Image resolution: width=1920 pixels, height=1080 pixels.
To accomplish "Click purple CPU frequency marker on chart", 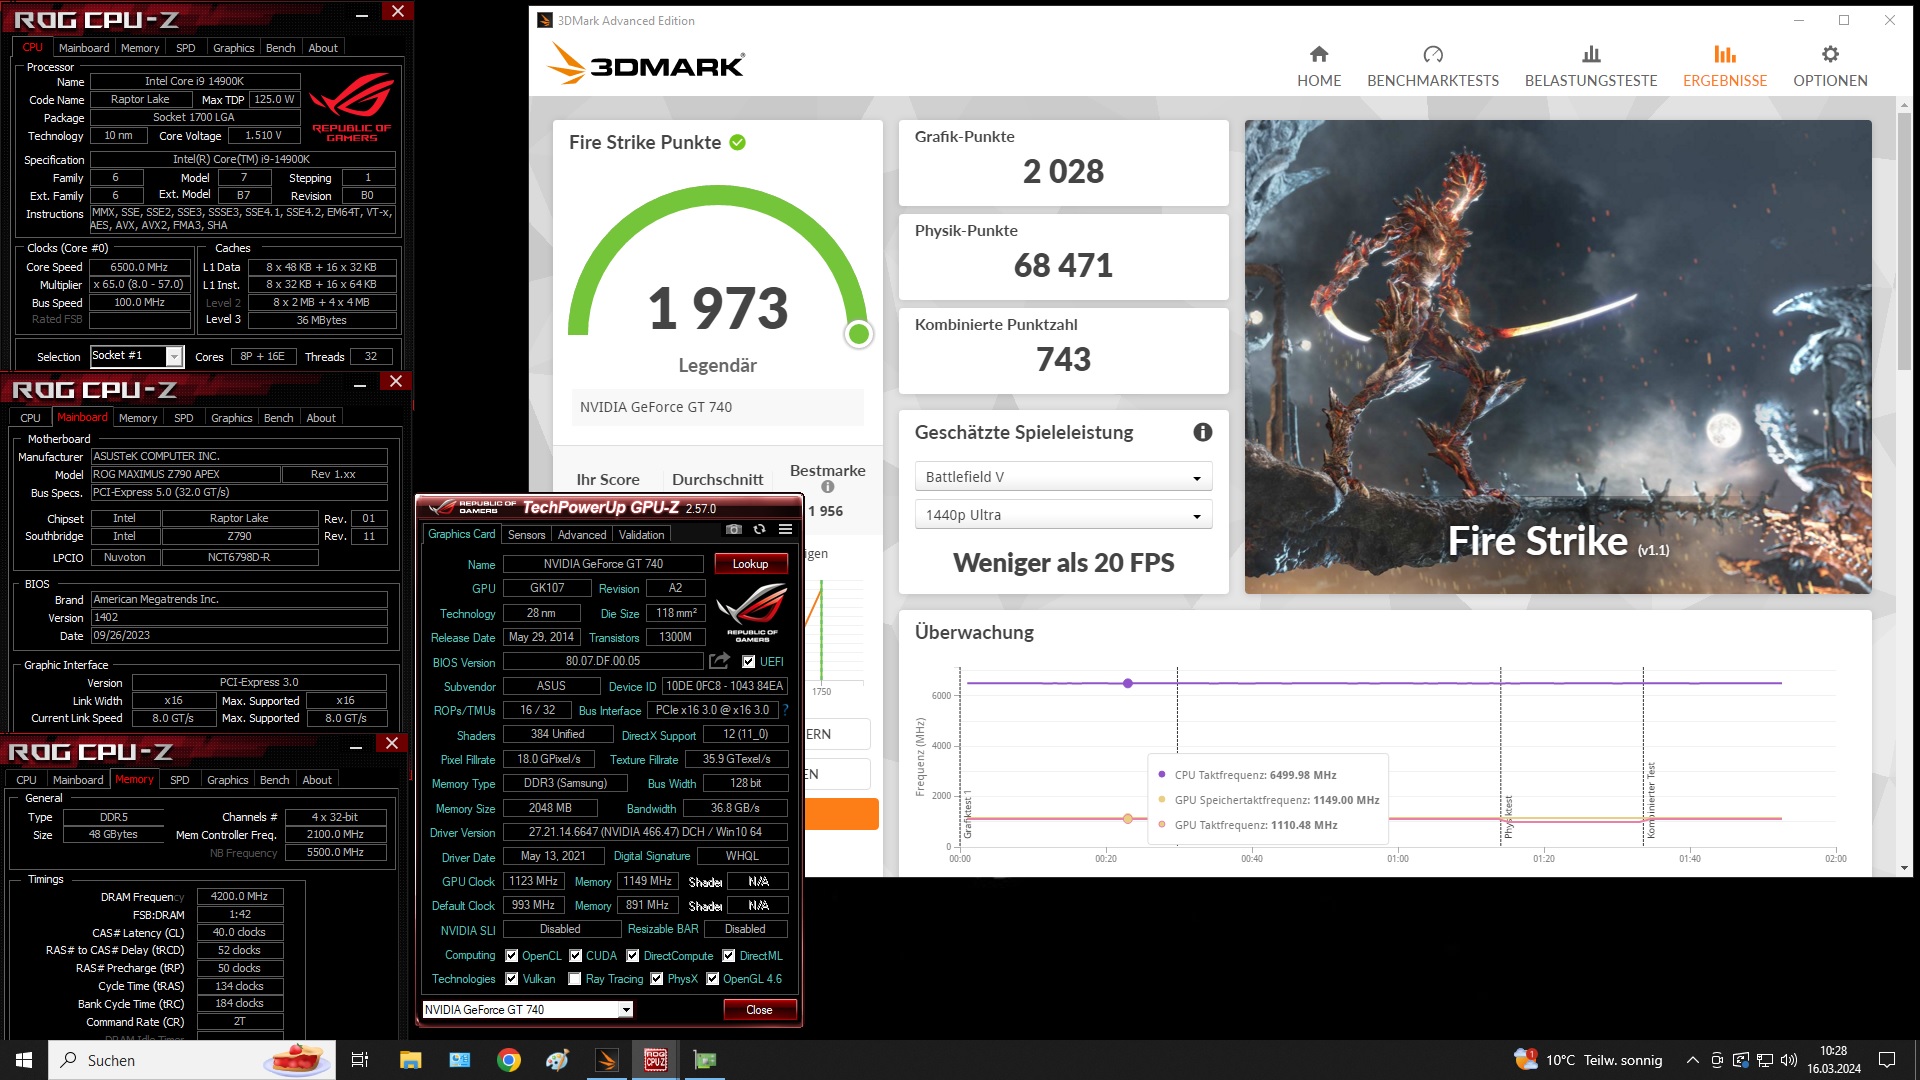I will pos(1127,683).
